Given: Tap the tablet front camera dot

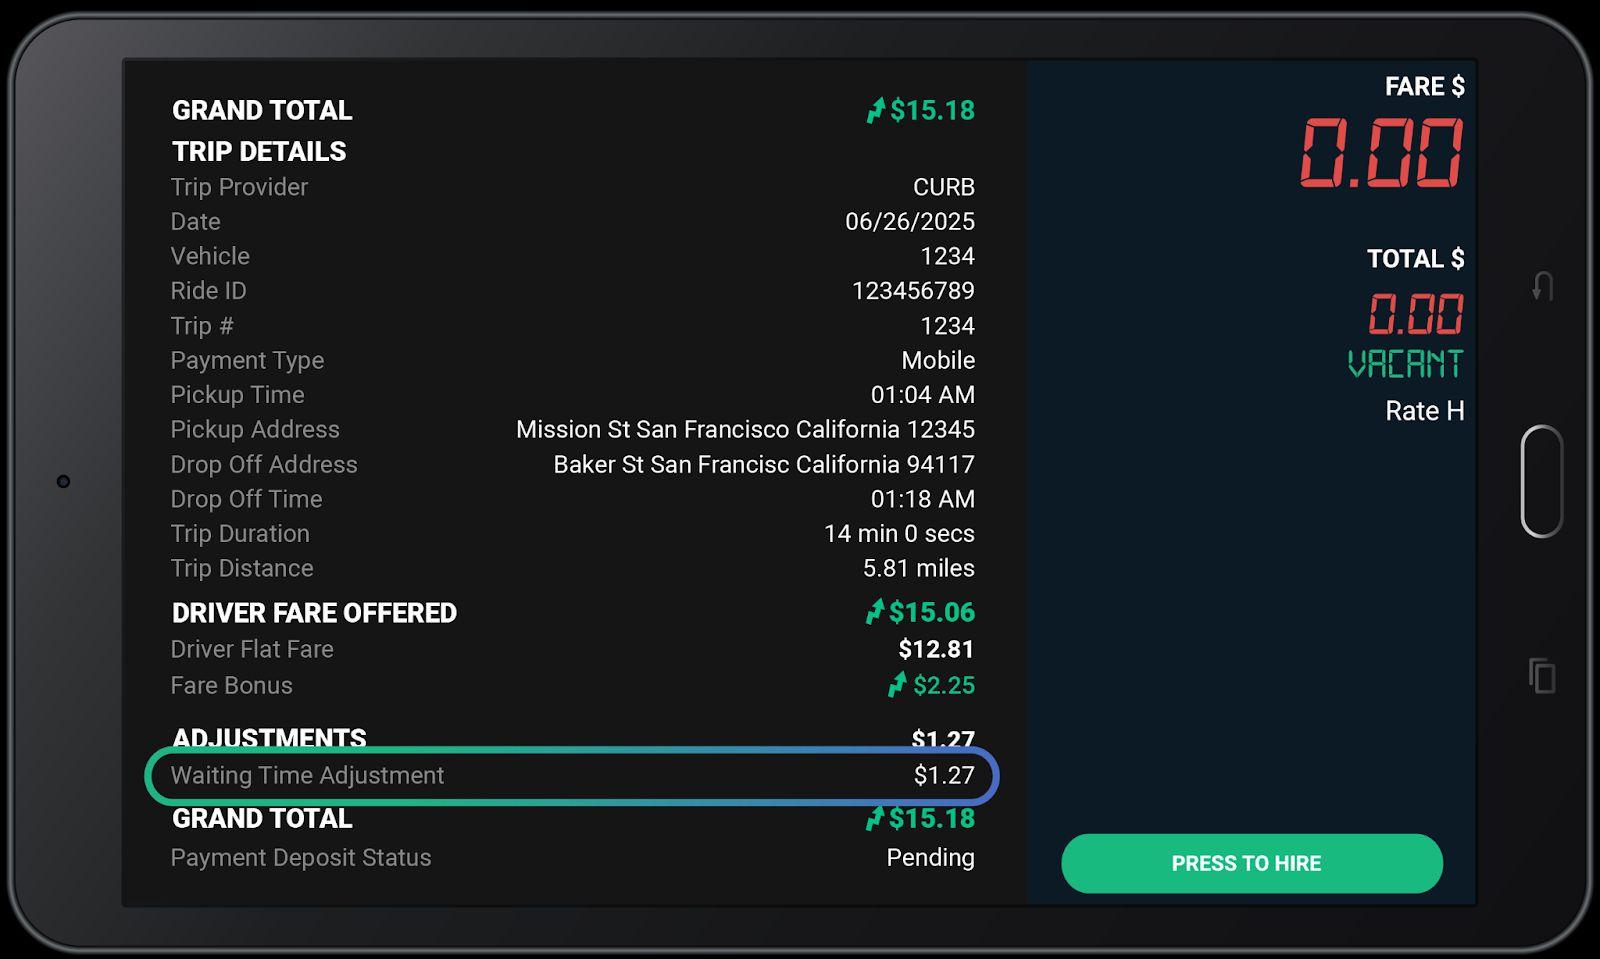Looking at the screenshot, I should point(63,482).
